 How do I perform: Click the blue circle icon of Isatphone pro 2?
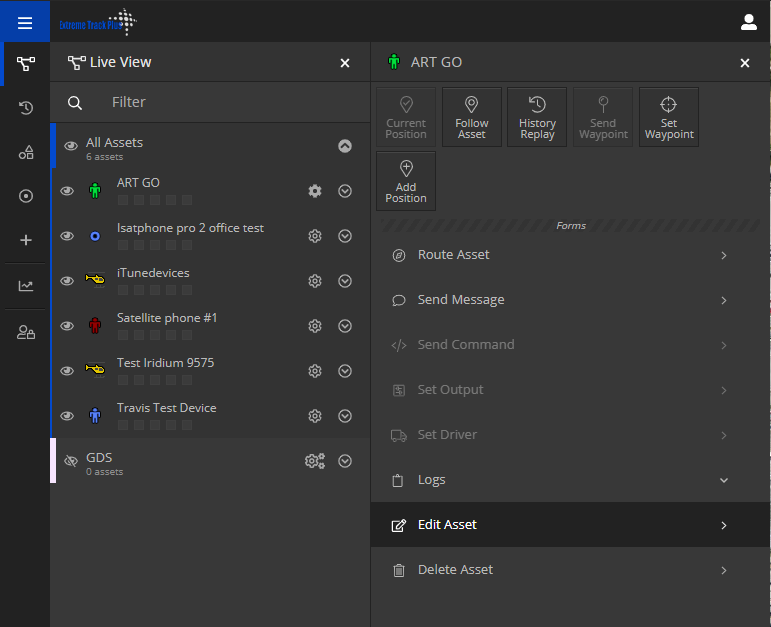[95, 236]
